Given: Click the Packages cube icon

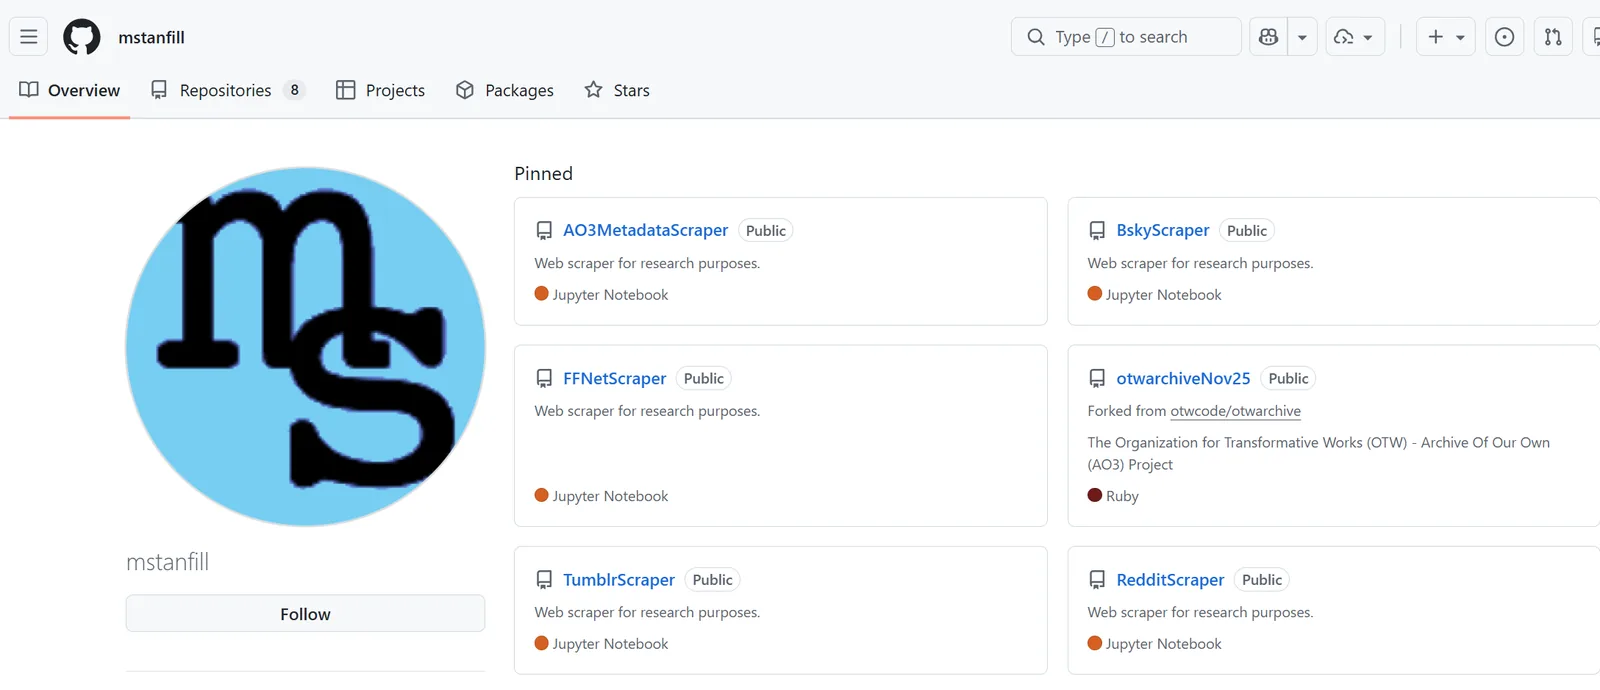Looking at the screenshot, I should tap(465, 90).
